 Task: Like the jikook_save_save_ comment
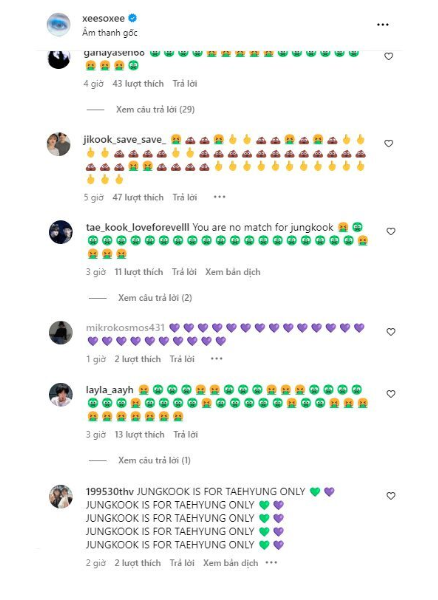[388, 143]
